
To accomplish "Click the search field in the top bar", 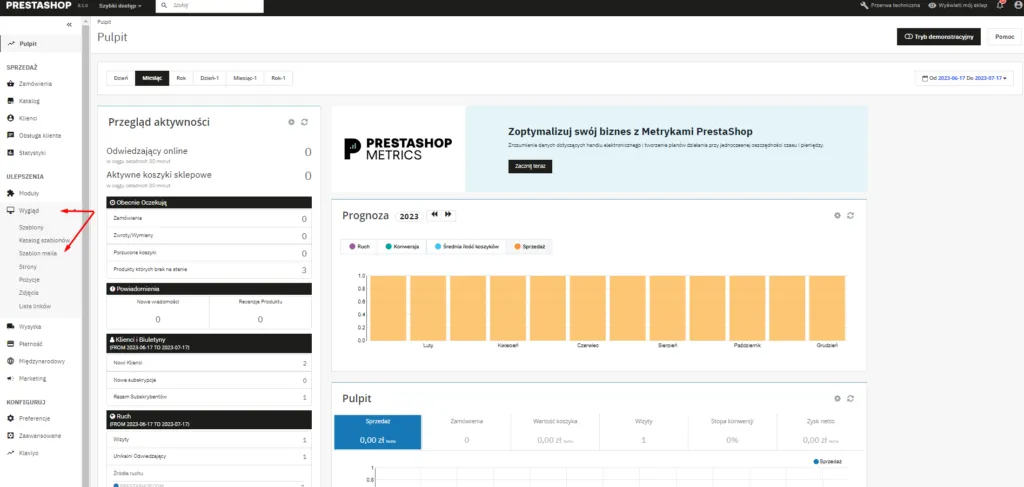I will (215, 6).
